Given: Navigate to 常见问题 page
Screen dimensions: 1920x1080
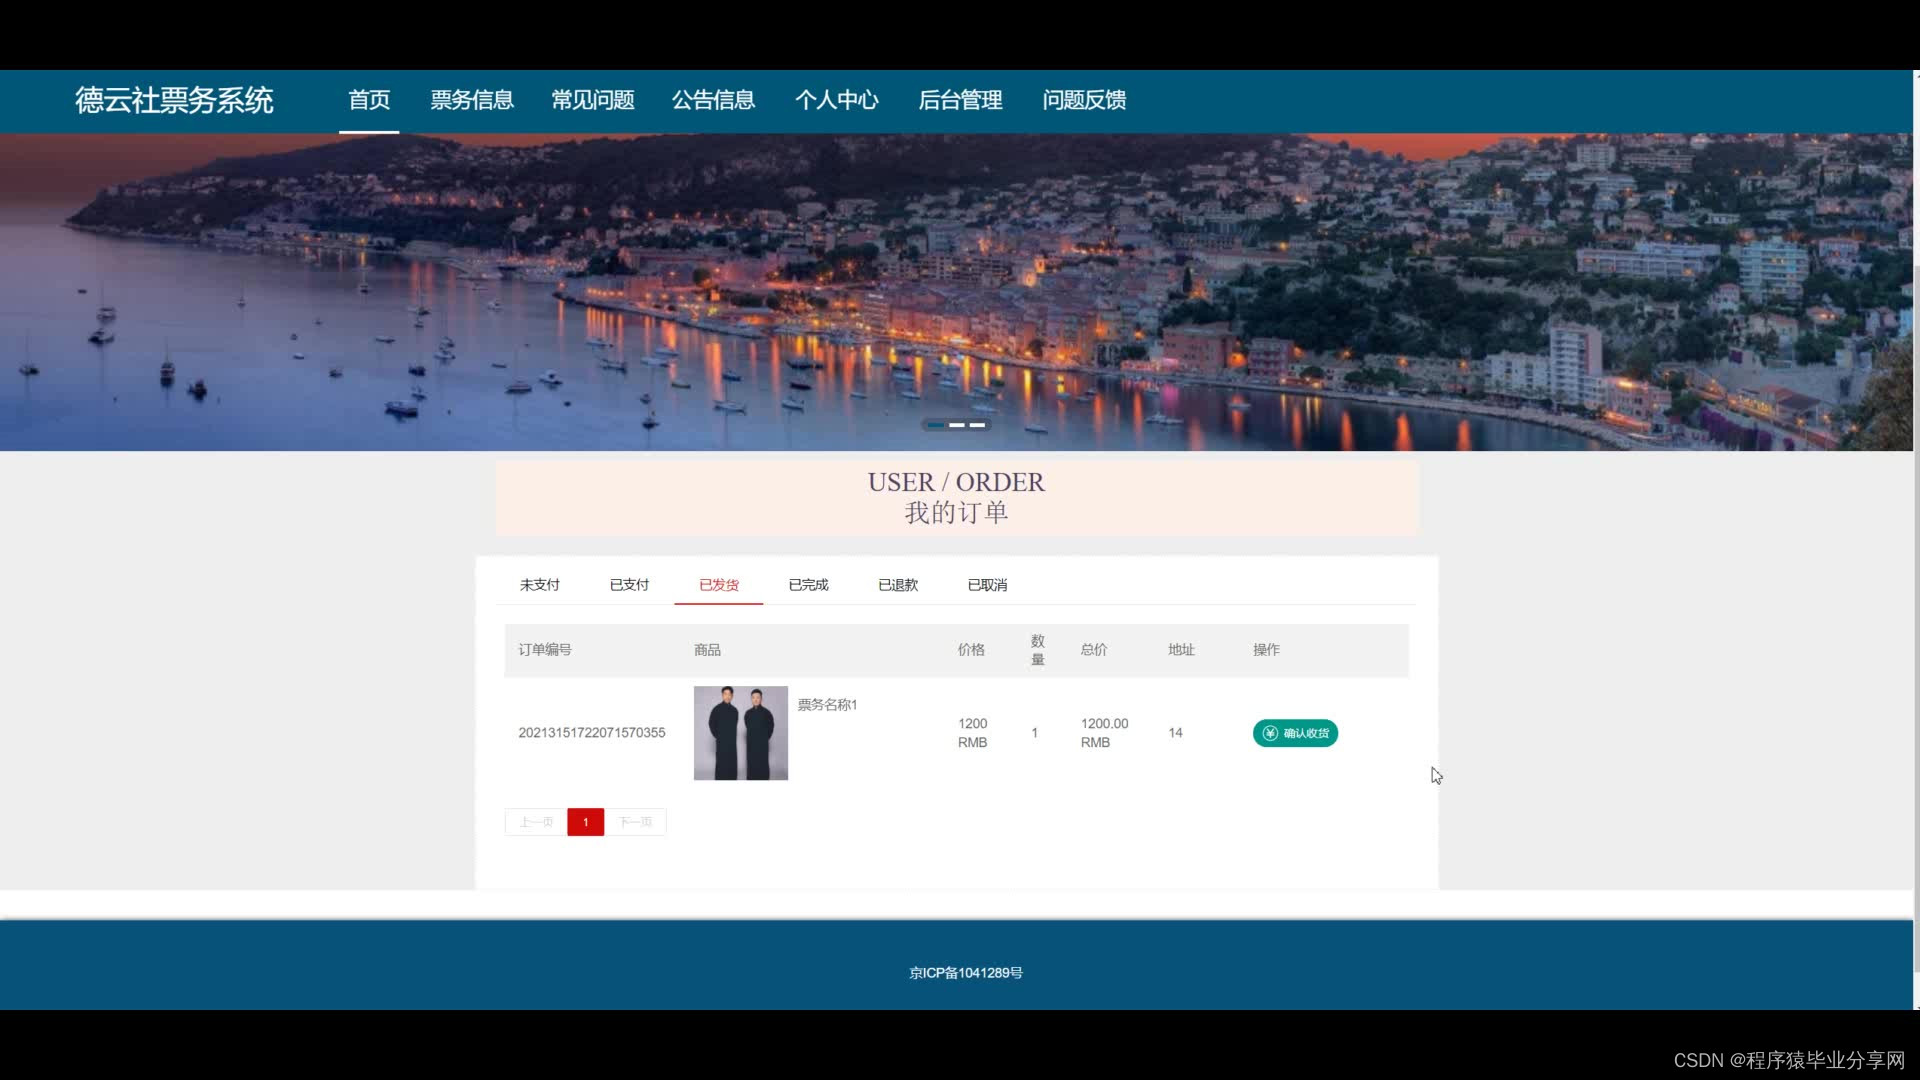Looking at the screenshot, I should (593, 100).
